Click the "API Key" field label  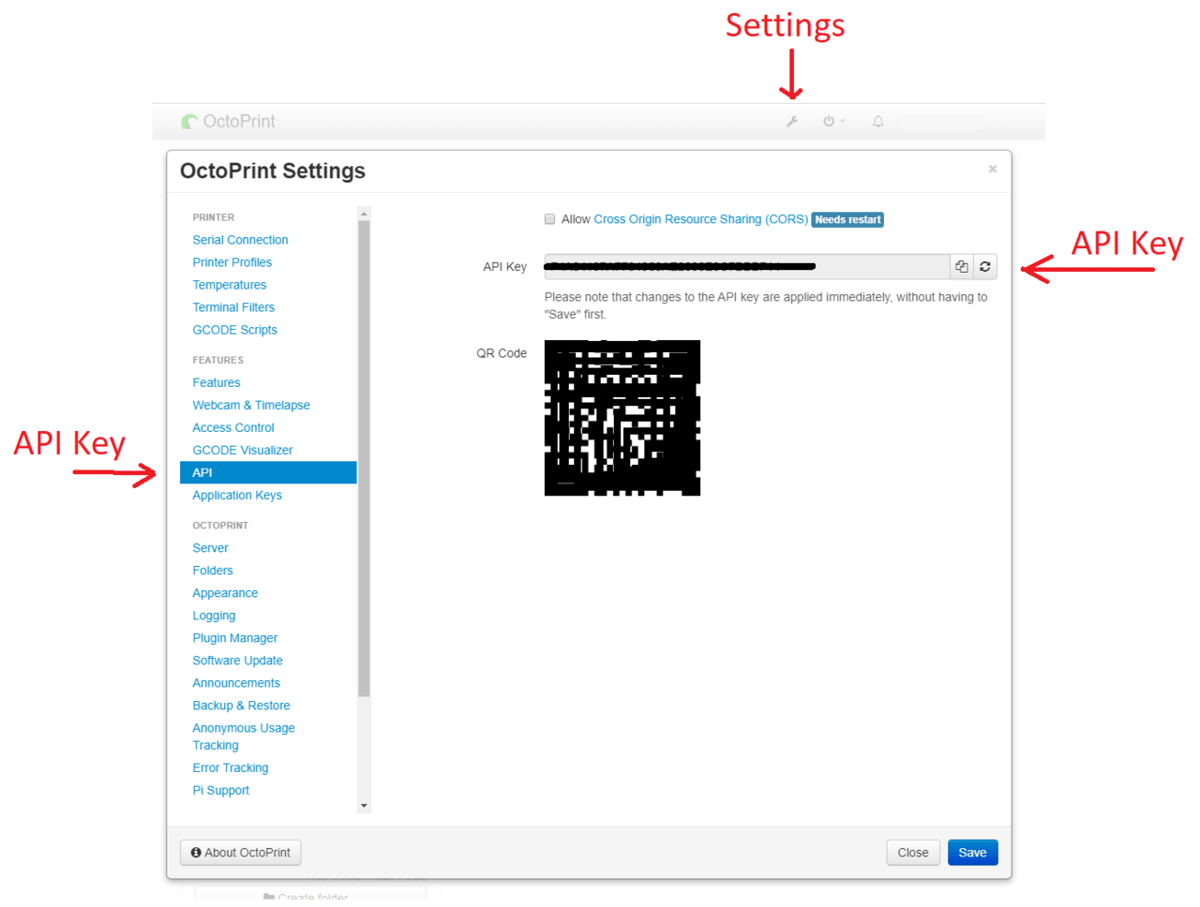pos(504,267)
